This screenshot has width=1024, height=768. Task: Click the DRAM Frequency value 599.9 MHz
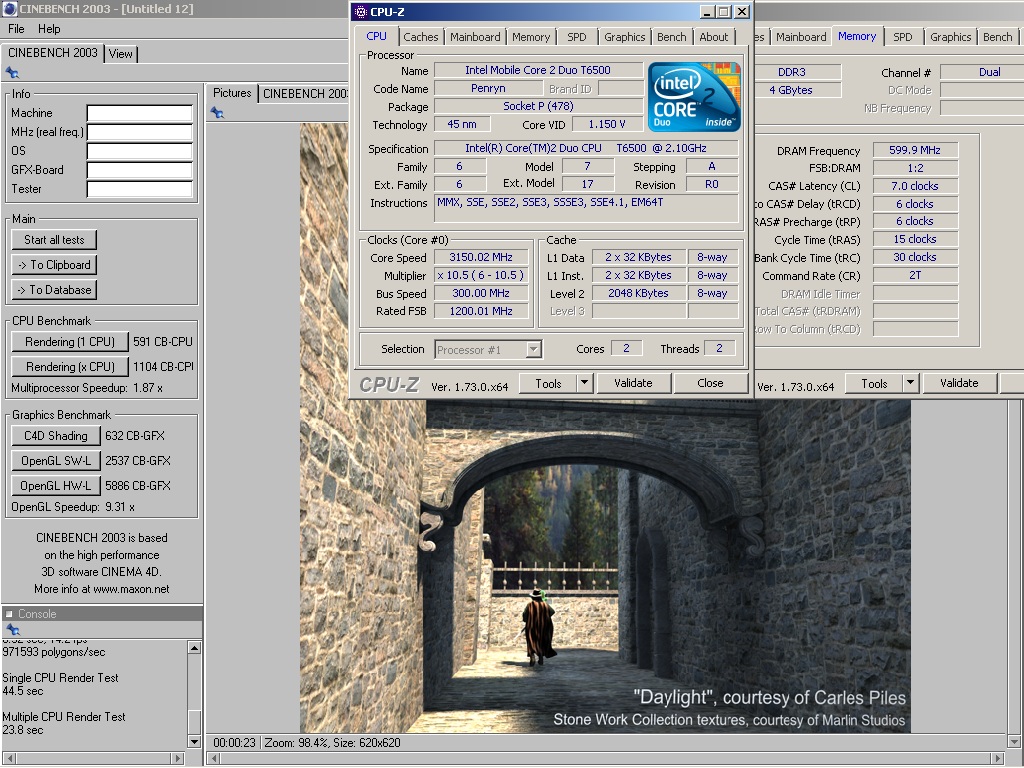[x=915, y=150]
